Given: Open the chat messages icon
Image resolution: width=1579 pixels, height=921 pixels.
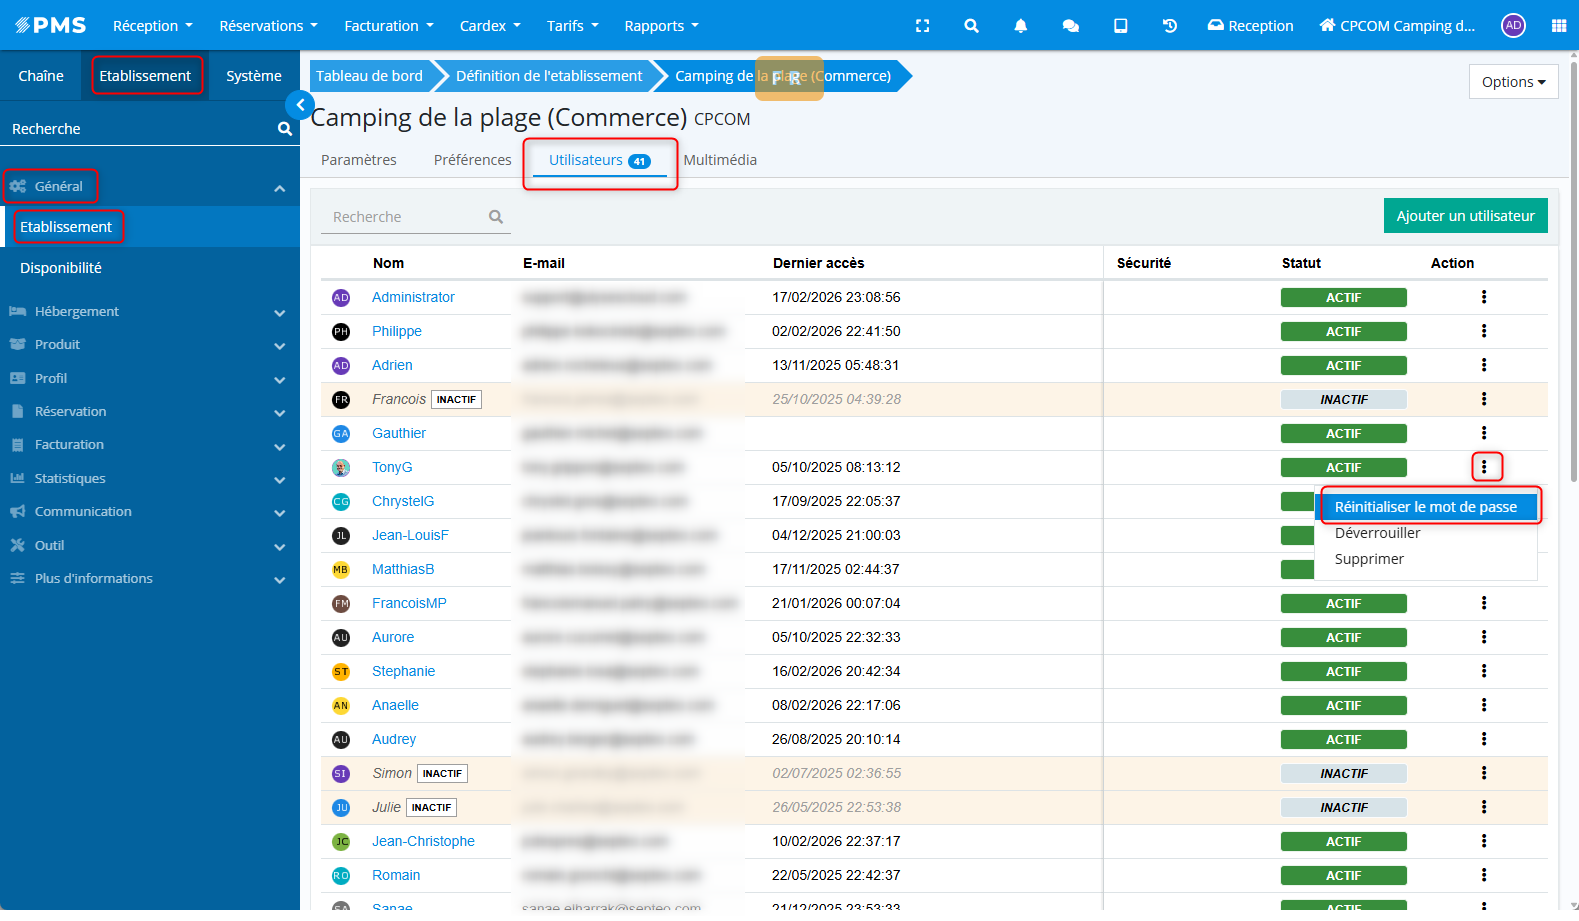Looking at the screenshot, I should [x=1070, y=26].
